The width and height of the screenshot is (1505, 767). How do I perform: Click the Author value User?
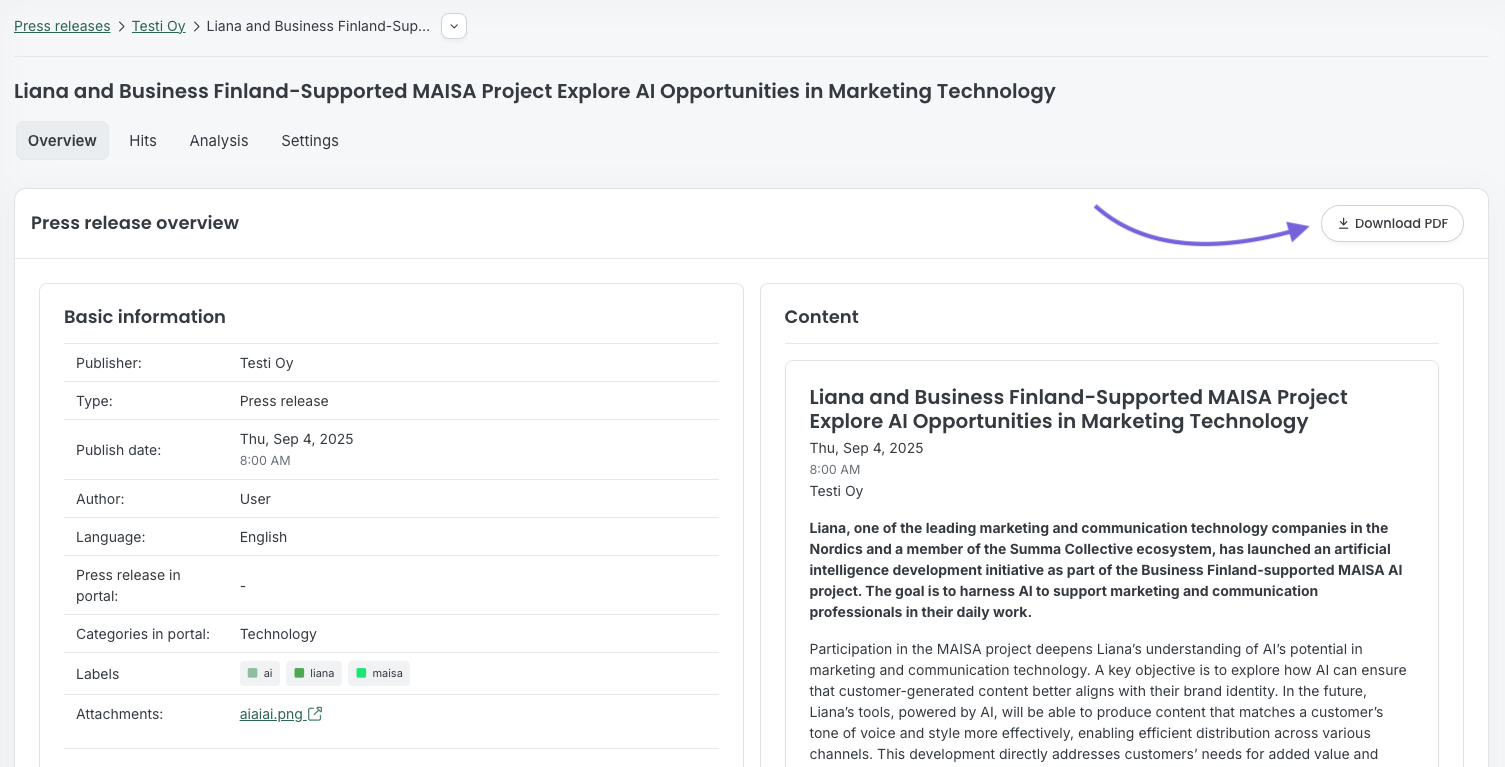pos(255,499)
